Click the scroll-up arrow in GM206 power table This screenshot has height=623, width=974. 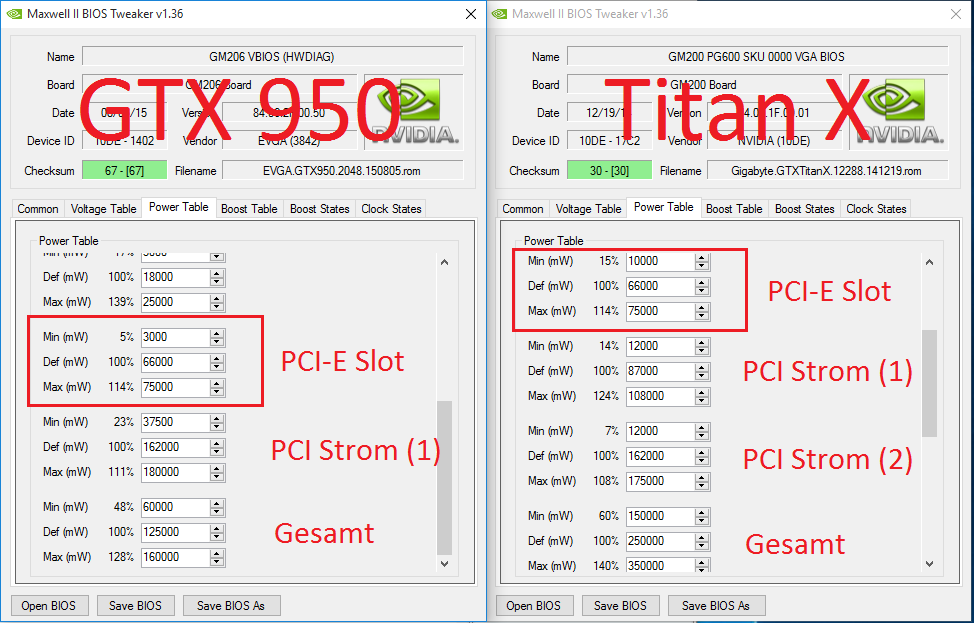point(444,262)
